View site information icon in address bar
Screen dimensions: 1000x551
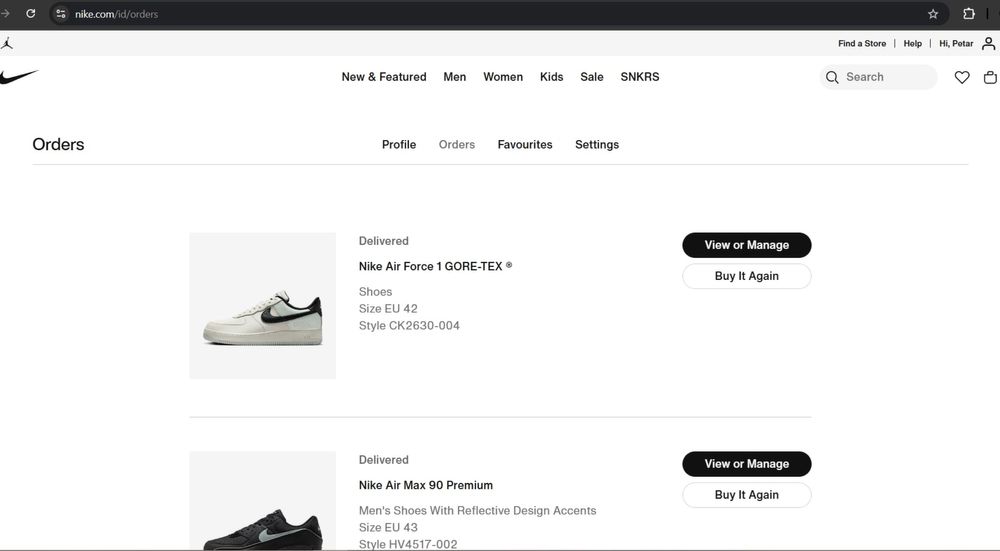(61, 14)
